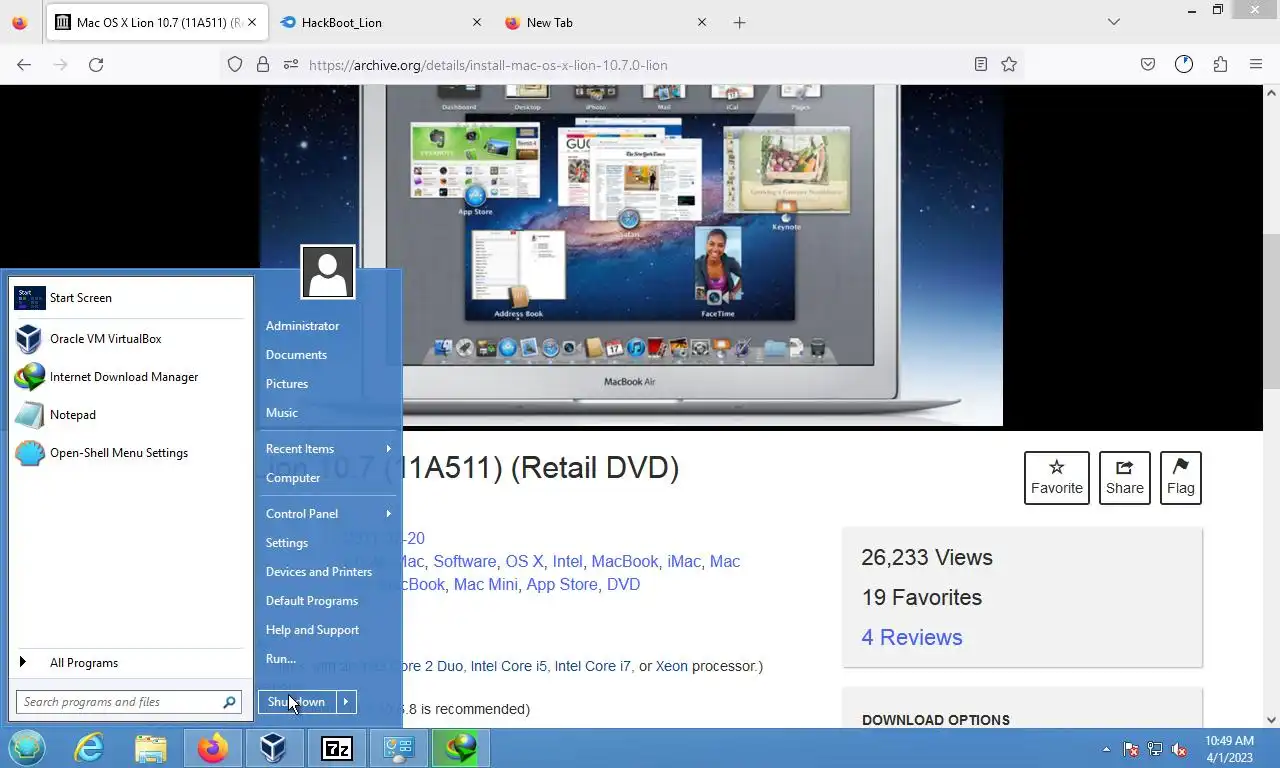Show hidden system tray icons
Screen dimensions: 1280x768
(1106, 749)
